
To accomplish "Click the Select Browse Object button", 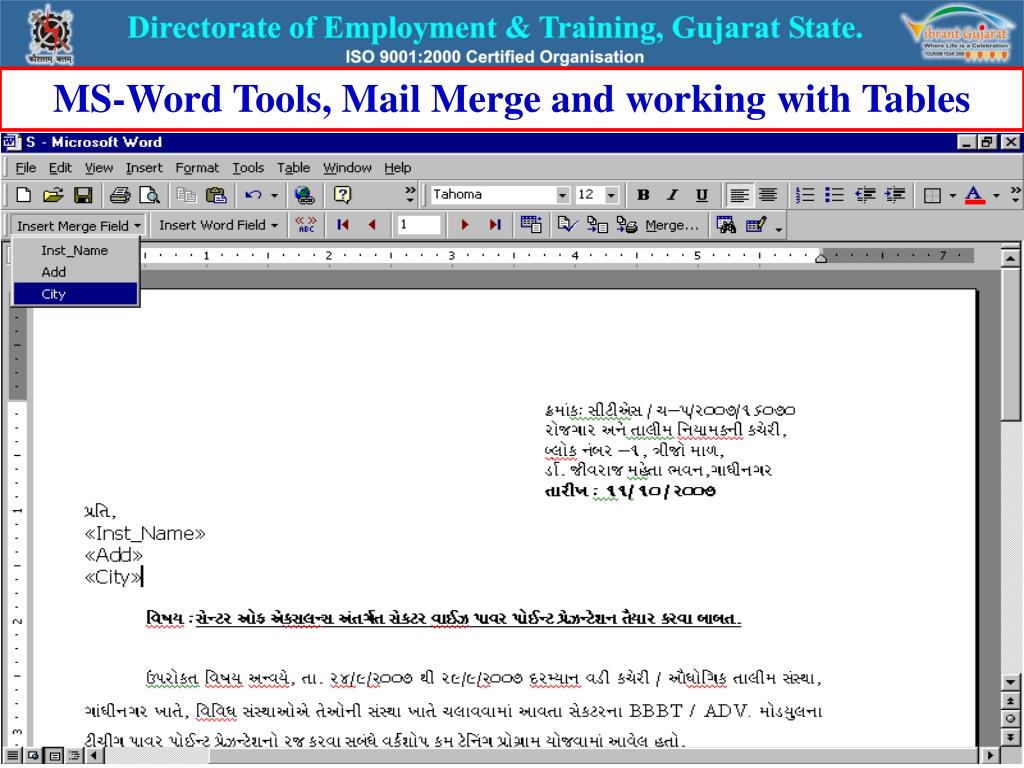I will pos(1010,718).
